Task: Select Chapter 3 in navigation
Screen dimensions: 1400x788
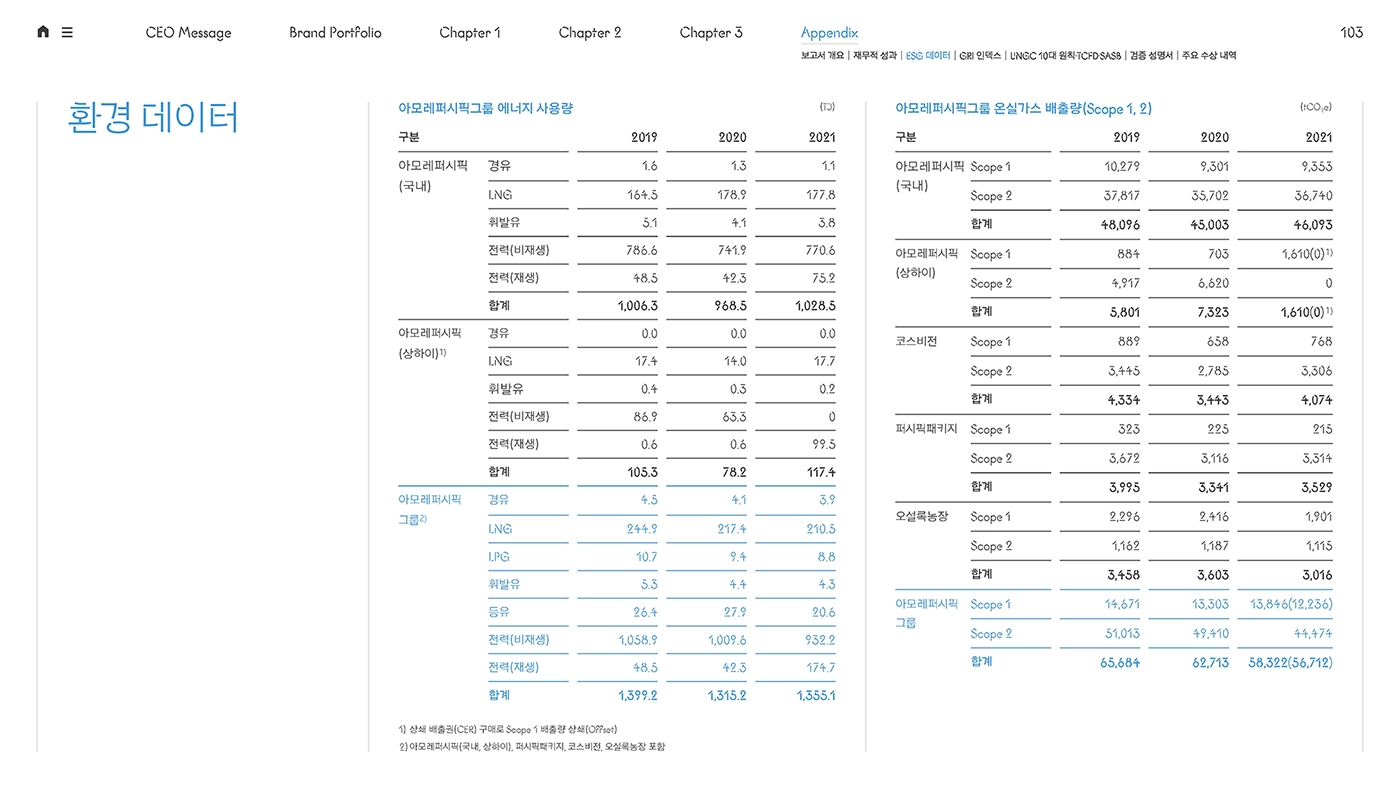Action: [711, 33]
